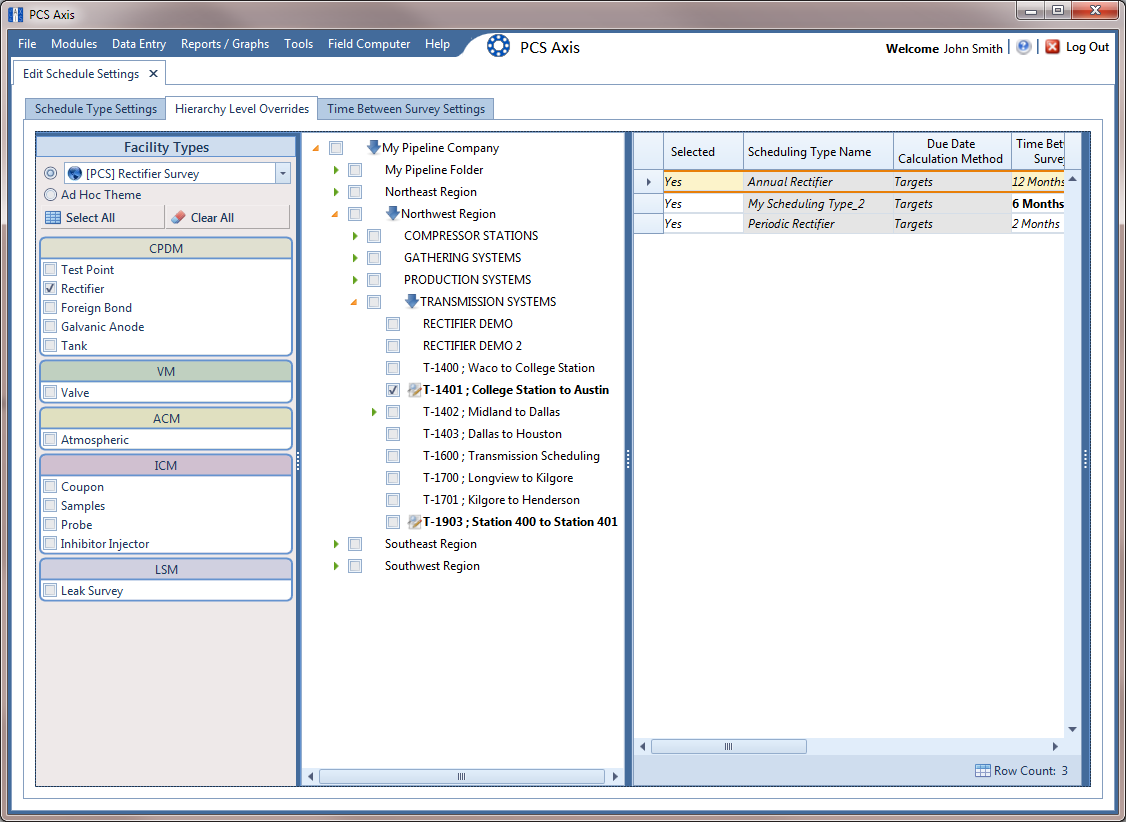This screenshot has width=1126, height=822.
Task: Click the grid horizontal scrollbar thumb
Action: pos(728,747)
